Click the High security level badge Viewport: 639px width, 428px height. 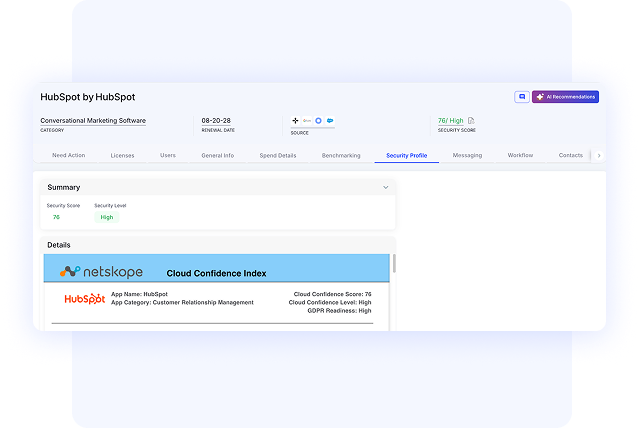(107, 217)
